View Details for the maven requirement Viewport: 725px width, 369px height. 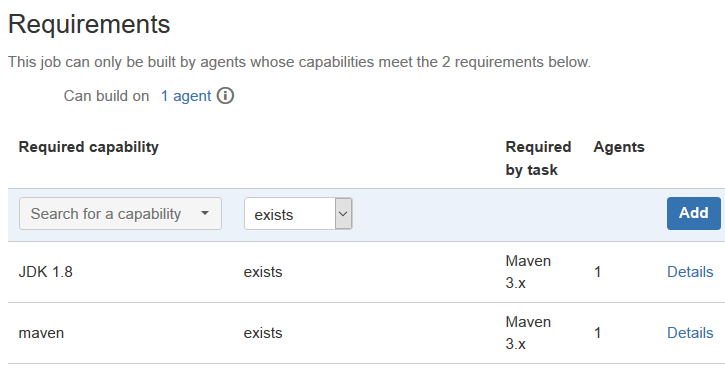(690, 333)
